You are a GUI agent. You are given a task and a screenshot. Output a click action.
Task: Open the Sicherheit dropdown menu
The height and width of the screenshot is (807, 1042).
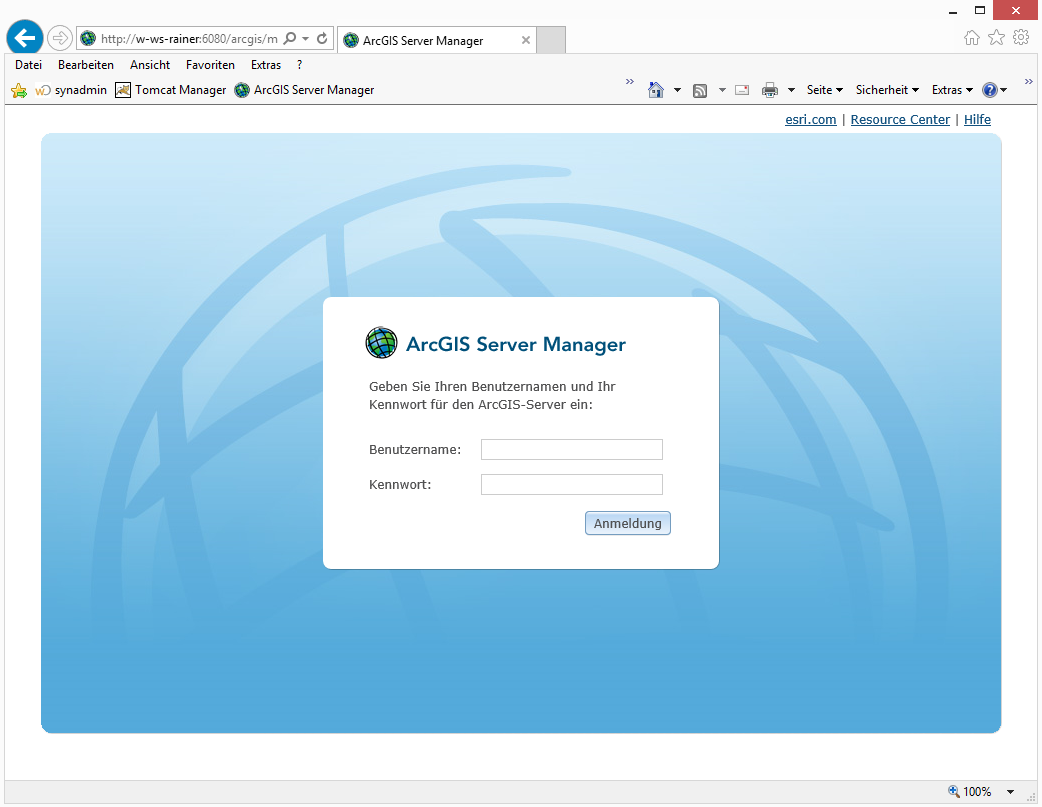pos(884,89)
